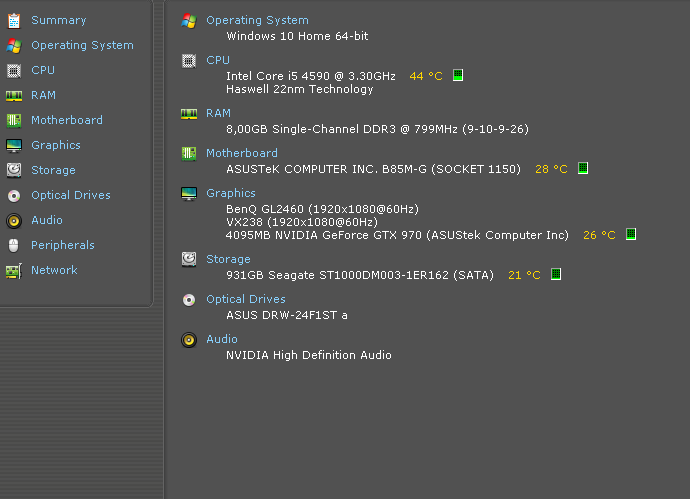This screenshot has height=499, width=690.
Task: Click the Optical Drives disc icon in summary pane
Action: click(x=189, y=300)
